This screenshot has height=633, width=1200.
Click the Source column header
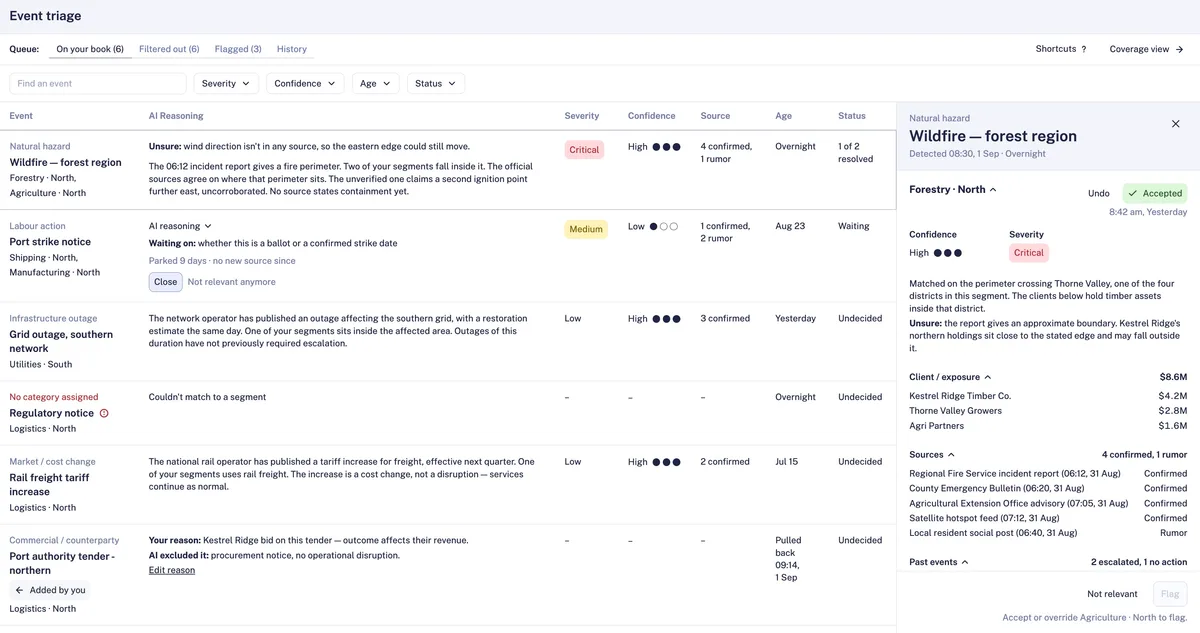pos(715,116)
